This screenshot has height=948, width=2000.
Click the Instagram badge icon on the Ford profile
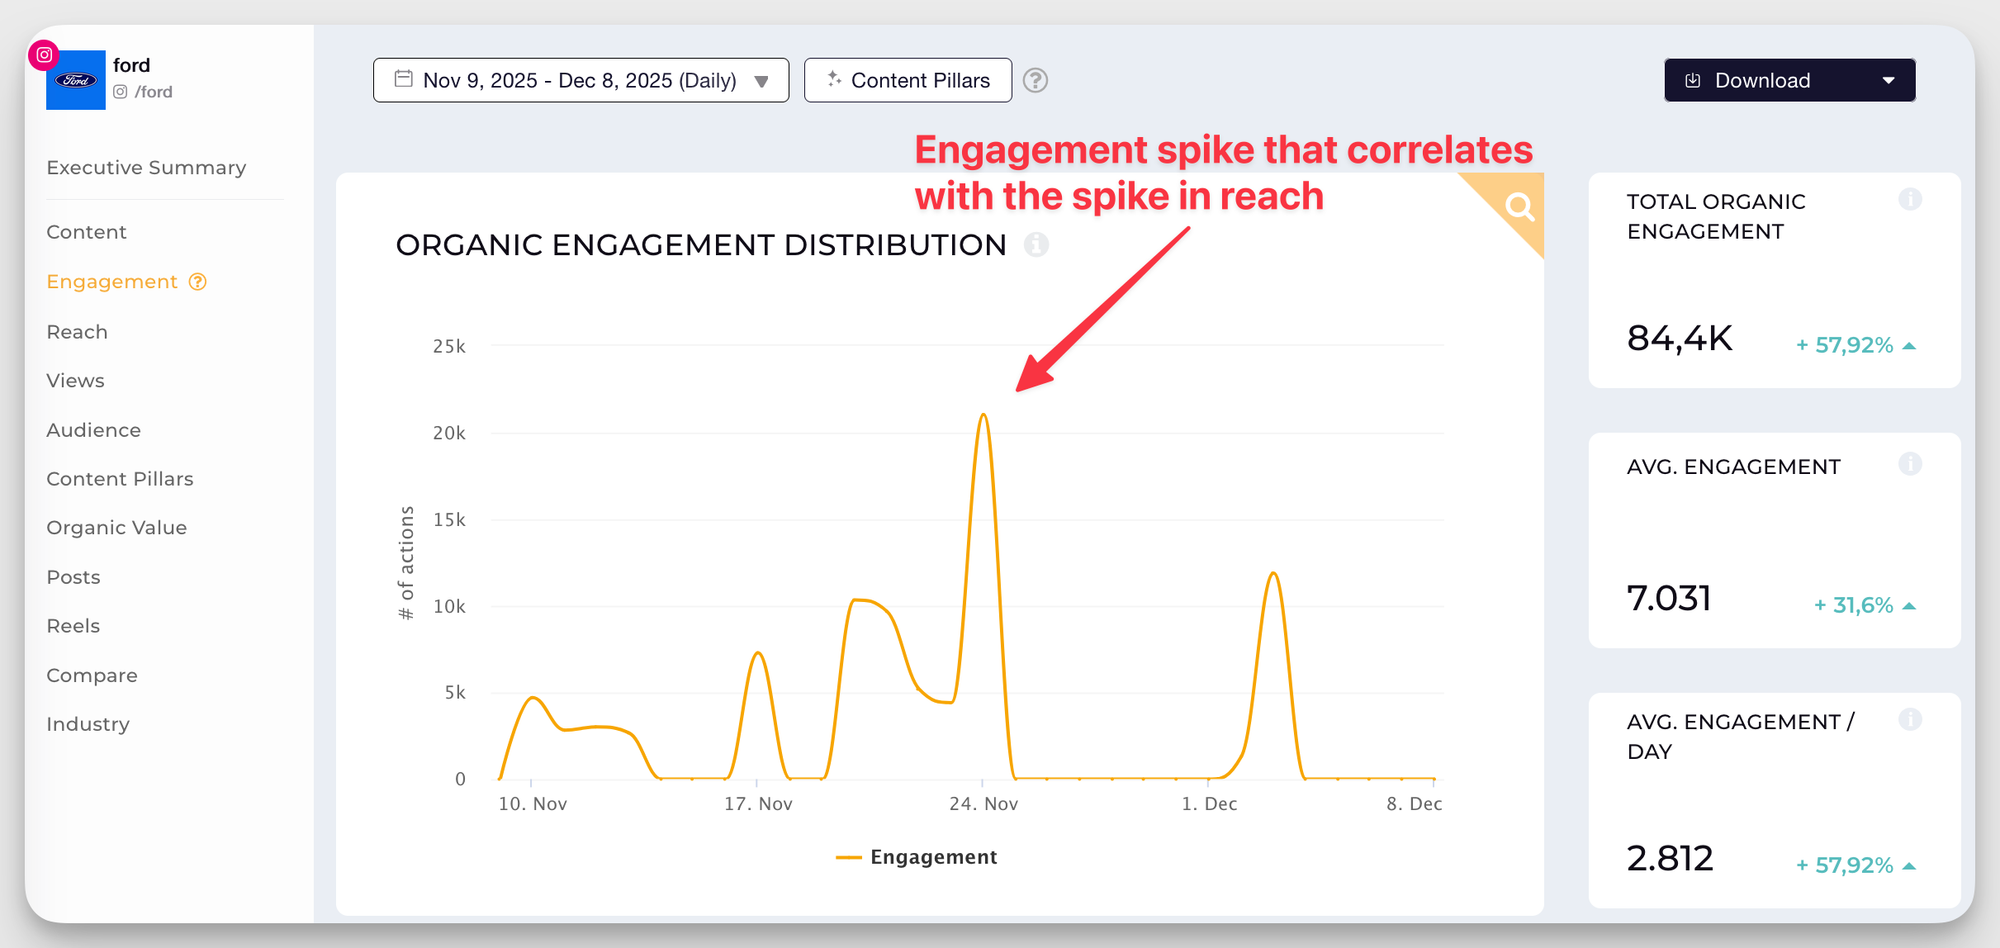[44, 55]
